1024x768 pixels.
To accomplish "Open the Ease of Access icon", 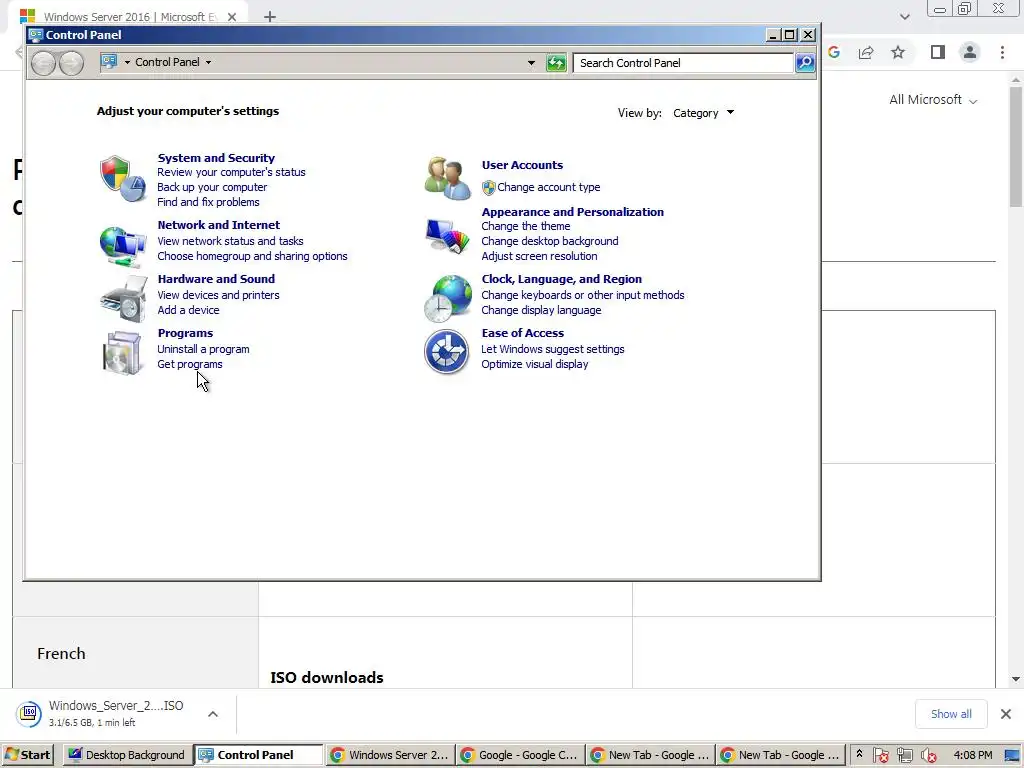I will [447, 352].
